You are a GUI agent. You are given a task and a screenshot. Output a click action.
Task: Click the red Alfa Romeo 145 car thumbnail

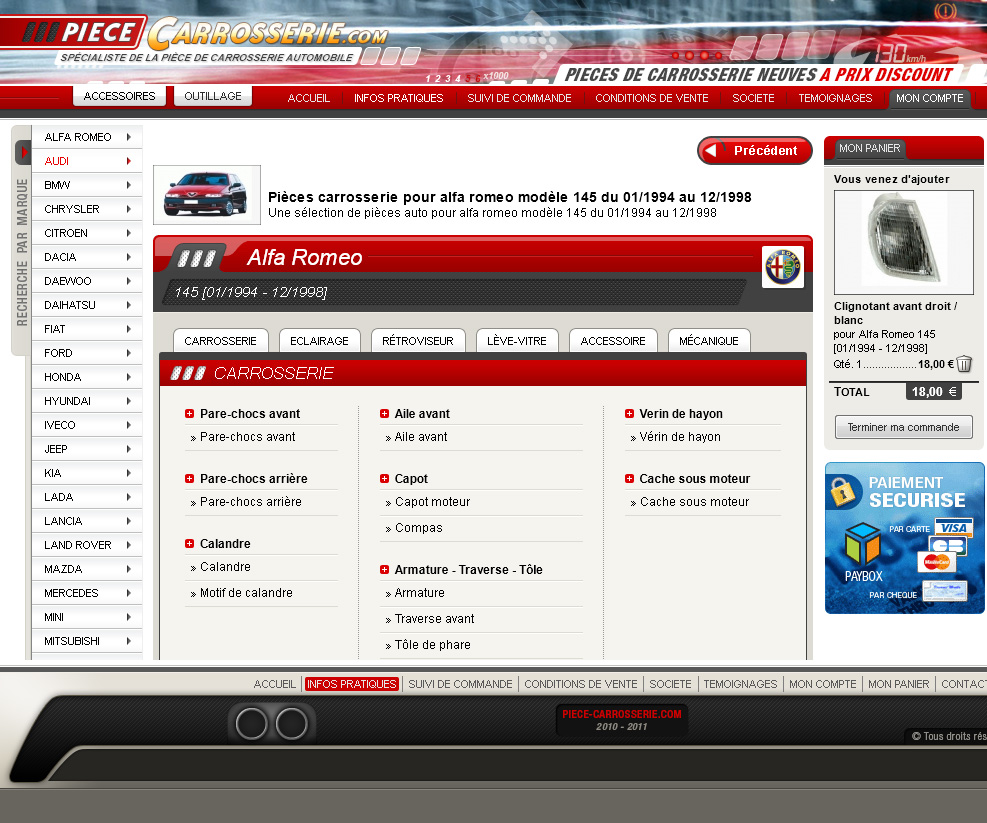tap(206, 194)
